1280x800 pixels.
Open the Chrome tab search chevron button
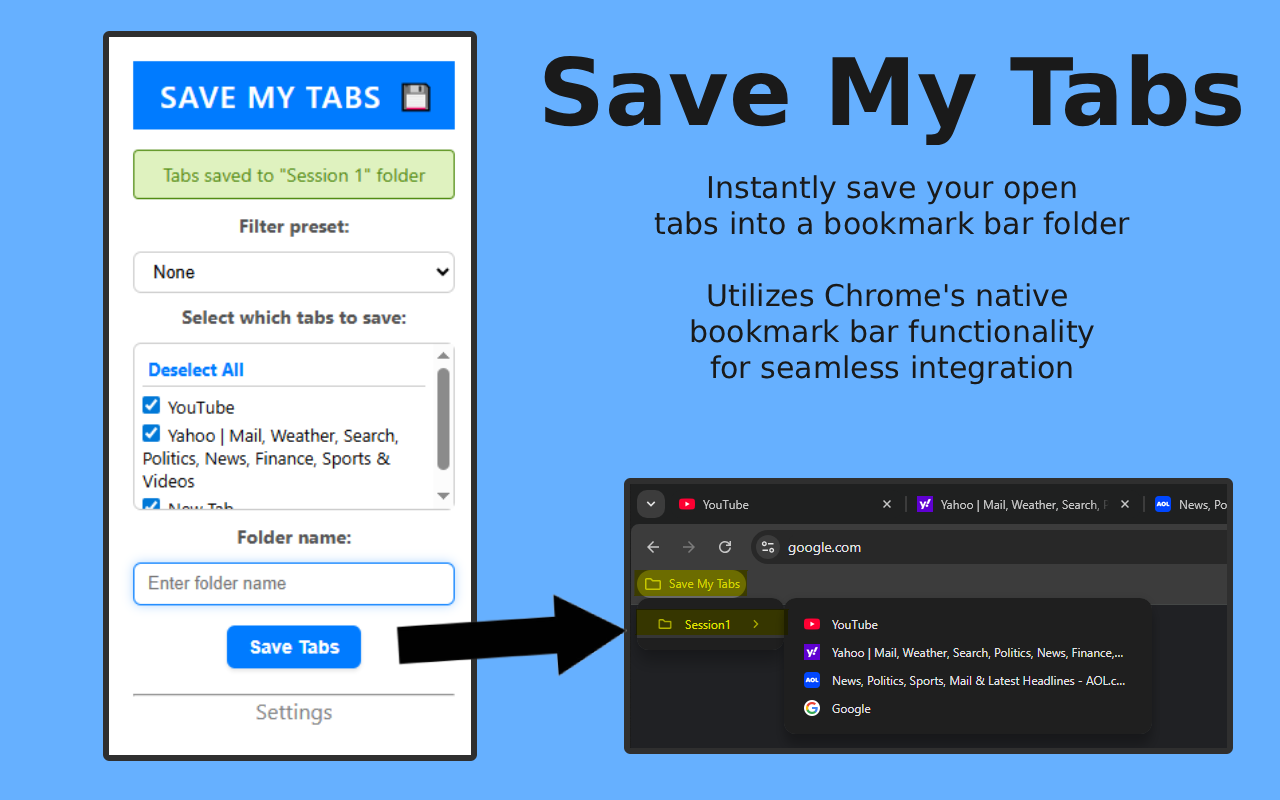651,504
